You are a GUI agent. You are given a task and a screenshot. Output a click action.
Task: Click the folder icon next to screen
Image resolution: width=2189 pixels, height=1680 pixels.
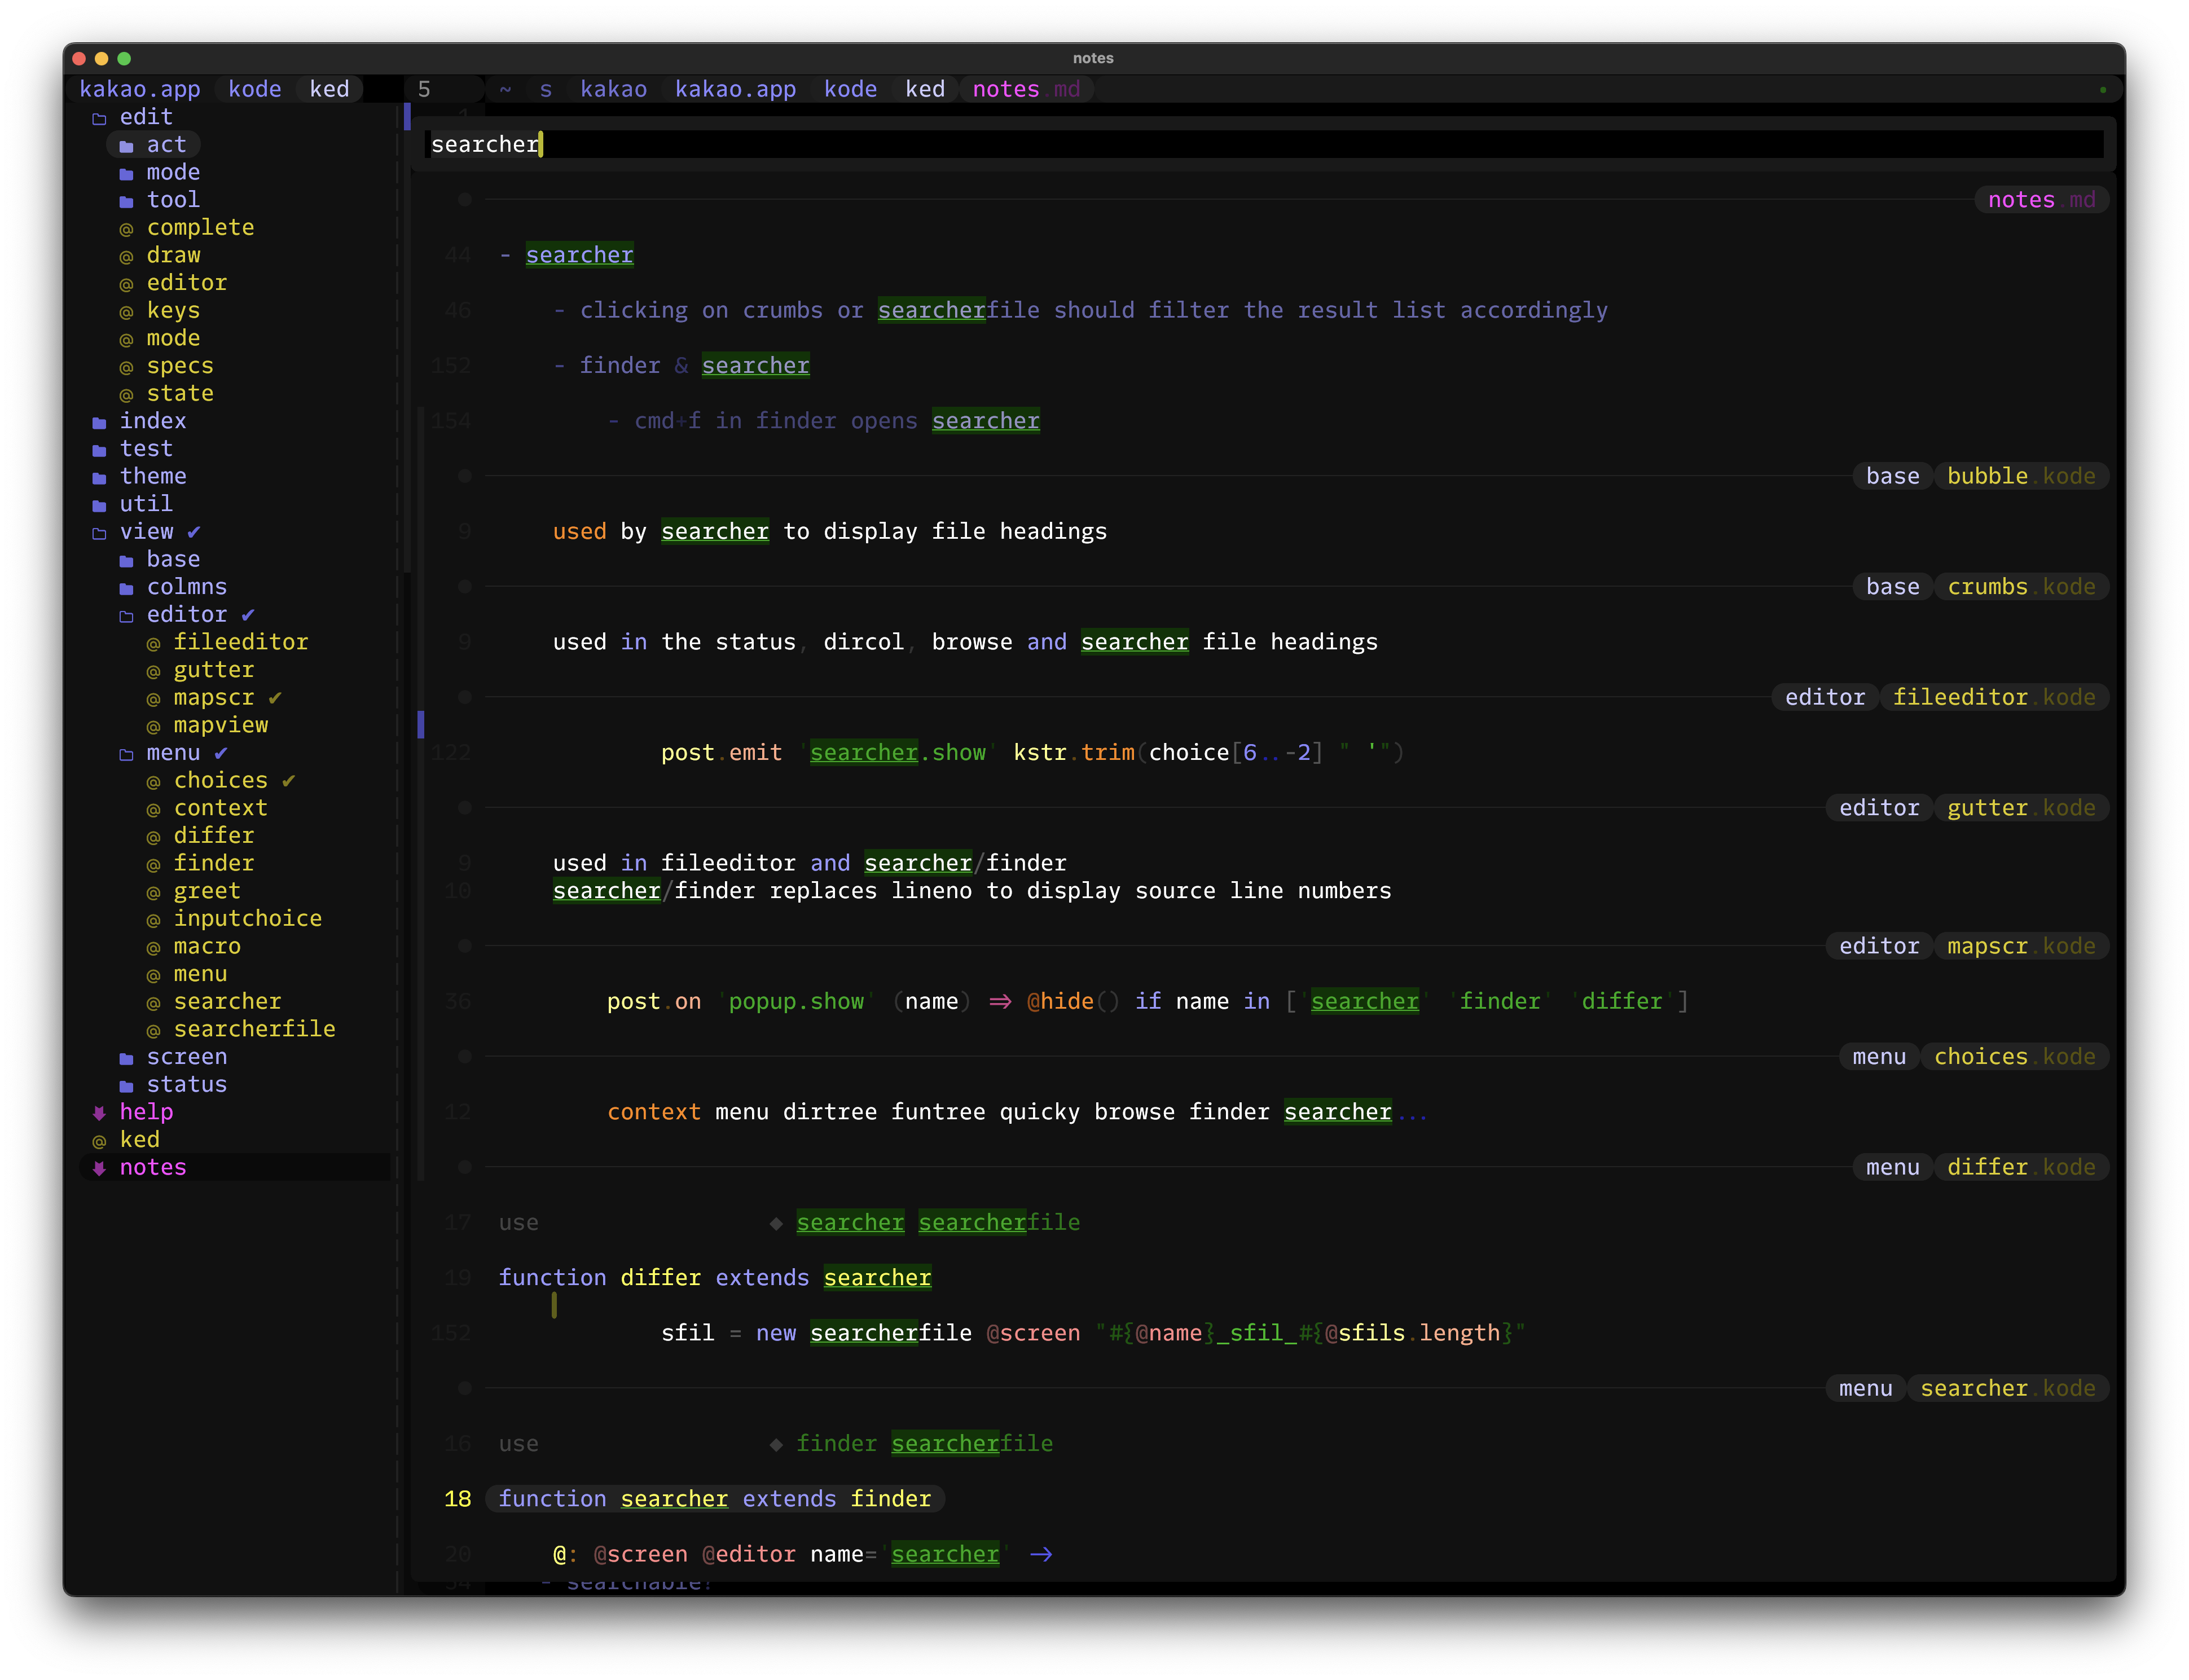(126, 1058)
